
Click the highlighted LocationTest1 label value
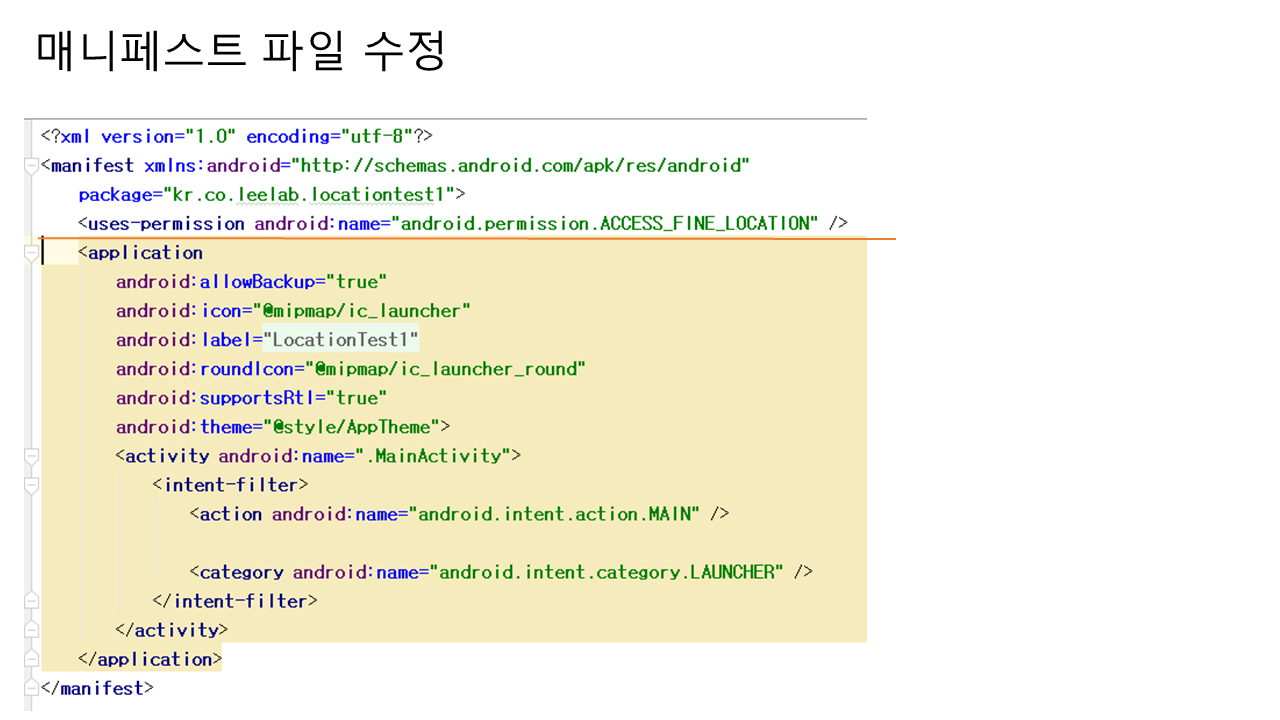coord(341,340)
